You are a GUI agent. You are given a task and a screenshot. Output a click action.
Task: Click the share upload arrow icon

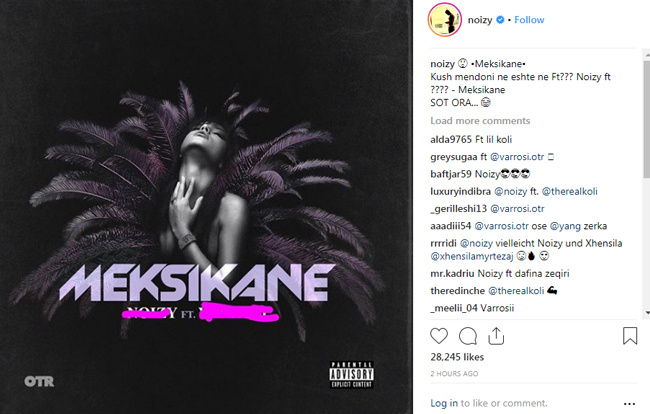coord(496,336)
